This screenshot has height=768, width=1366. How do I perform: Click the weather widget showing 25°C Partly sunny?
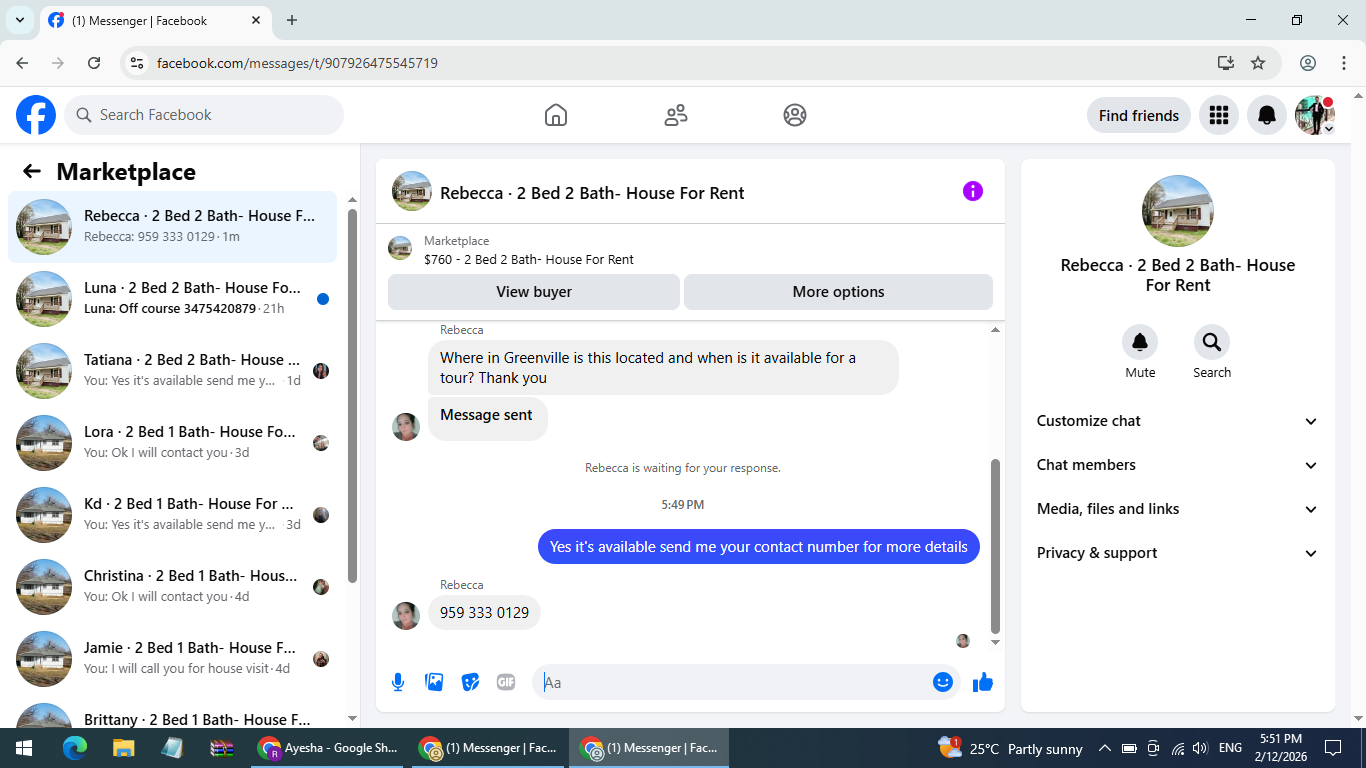click(x=1011, y=748)
